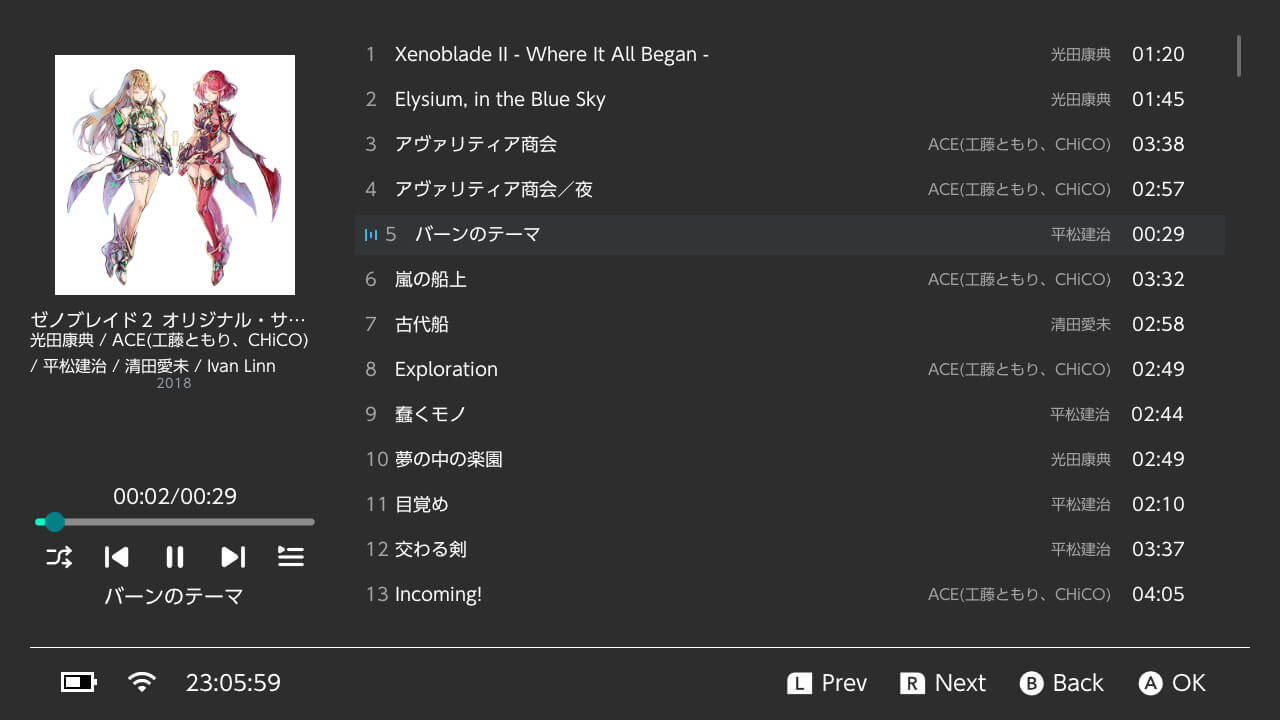The height and width of the screenshot is (720, 1280).
Task: Open the playlist queue icon
Action: 291,557
